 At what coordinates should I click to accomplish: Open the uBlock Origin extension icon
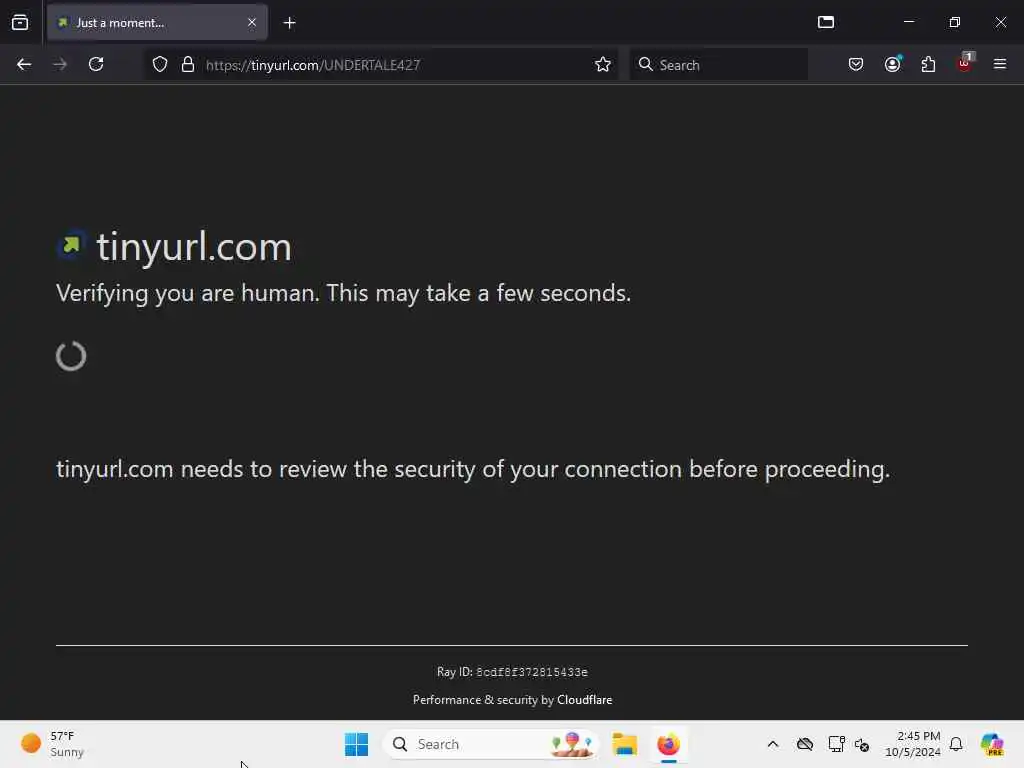[x=965, y=63]
